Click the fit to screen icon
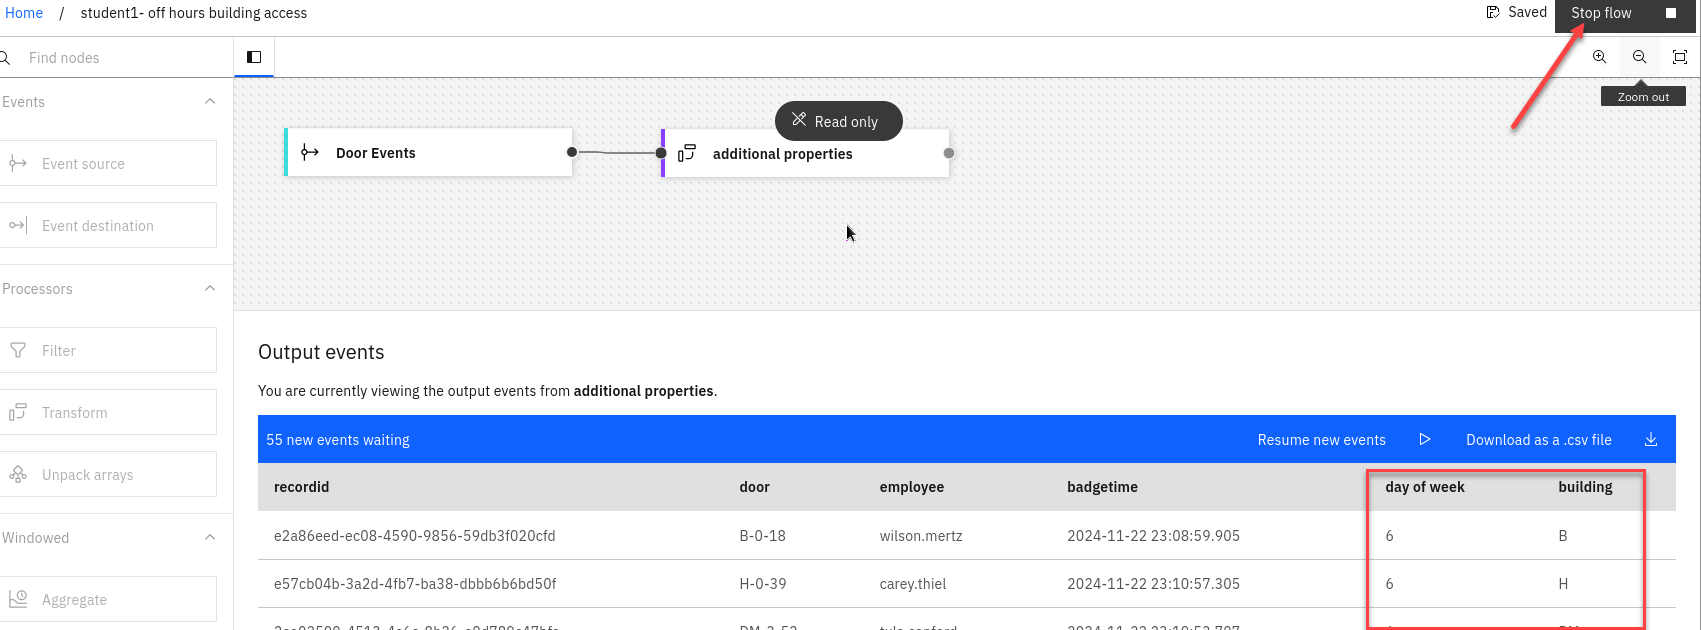1701x630 pixels. tap(1679, 57)
